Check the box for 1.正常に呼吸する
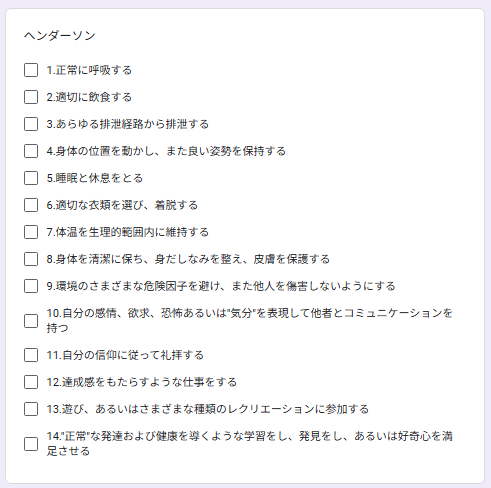This screenshot has width=491, height=488. point(31,70)
